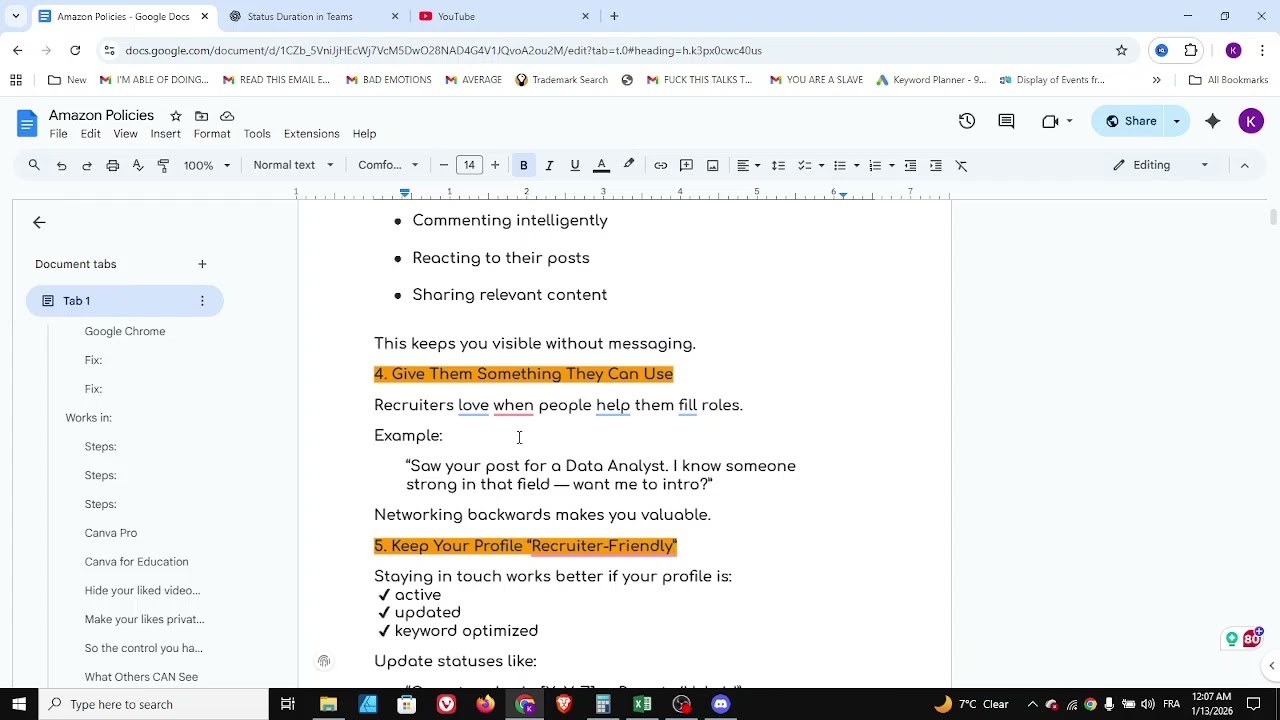Open the font family dropdown
1280x720 pixels.
(x=388, y=165)
